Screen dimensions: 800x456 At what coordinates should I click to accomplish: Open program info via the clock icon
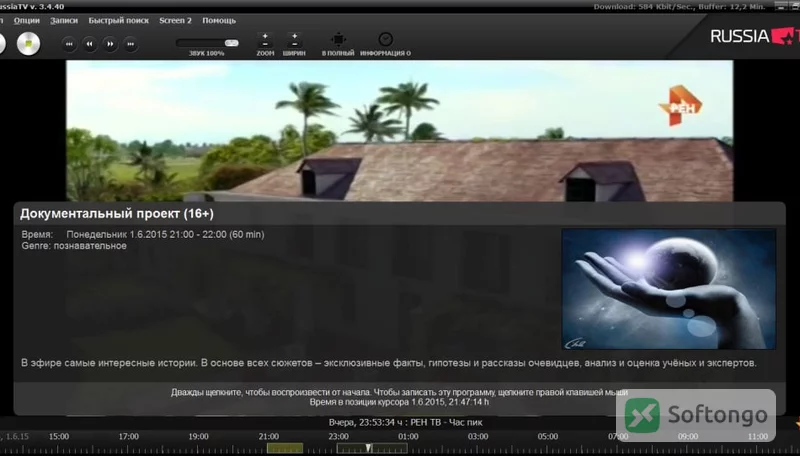click(x=386, y=39)
